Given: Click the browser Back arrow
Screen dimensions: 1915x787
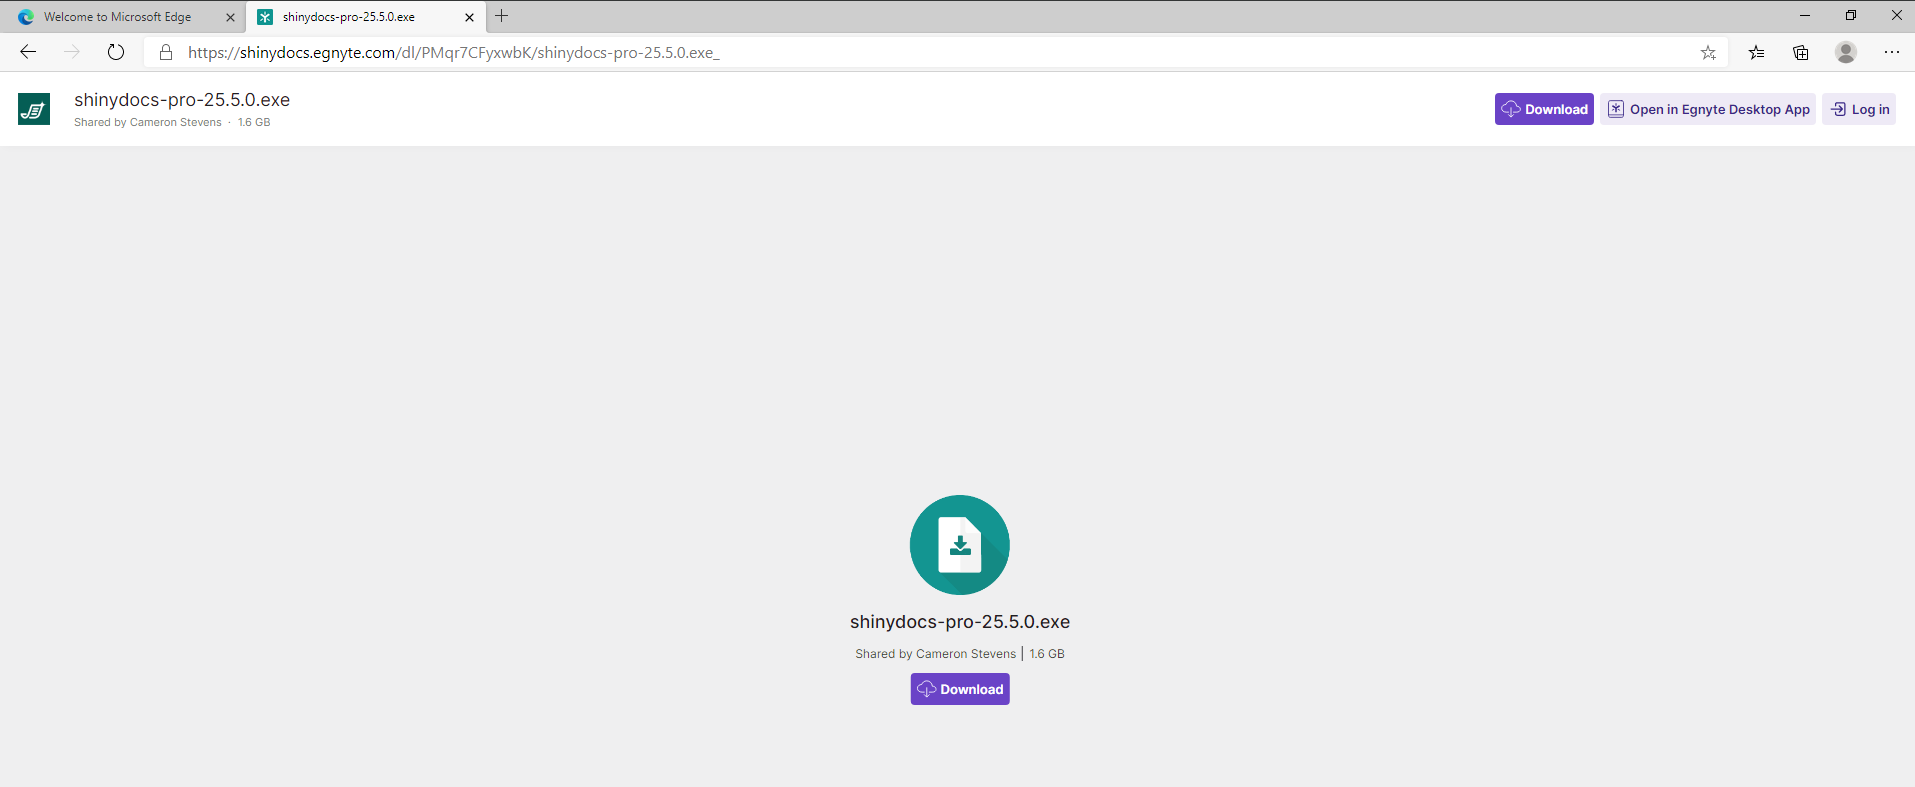Looking at the screenshot, I should pos(28,52).
